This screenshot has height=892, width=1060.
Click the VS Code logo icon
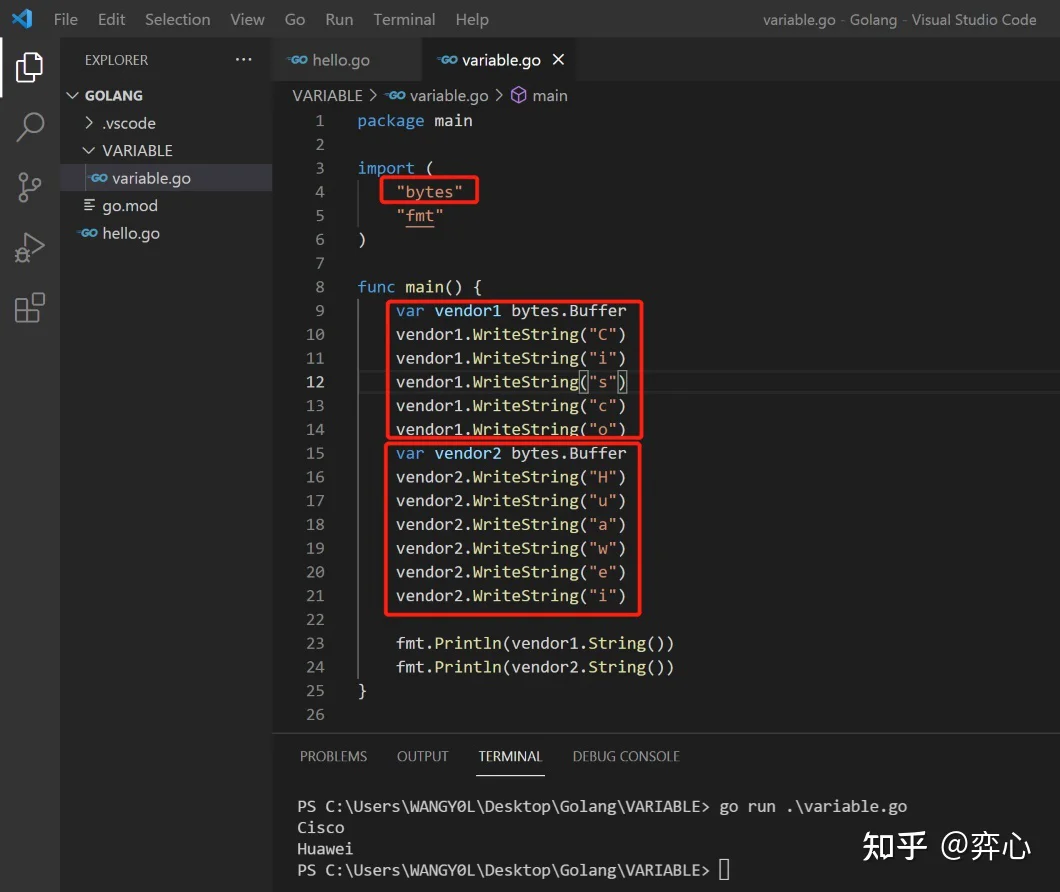tap(22, 18)
